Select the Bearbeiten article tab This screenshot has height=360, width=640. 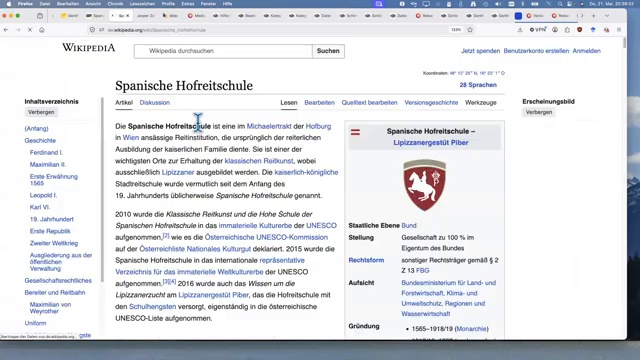click(x=320, y=102)
